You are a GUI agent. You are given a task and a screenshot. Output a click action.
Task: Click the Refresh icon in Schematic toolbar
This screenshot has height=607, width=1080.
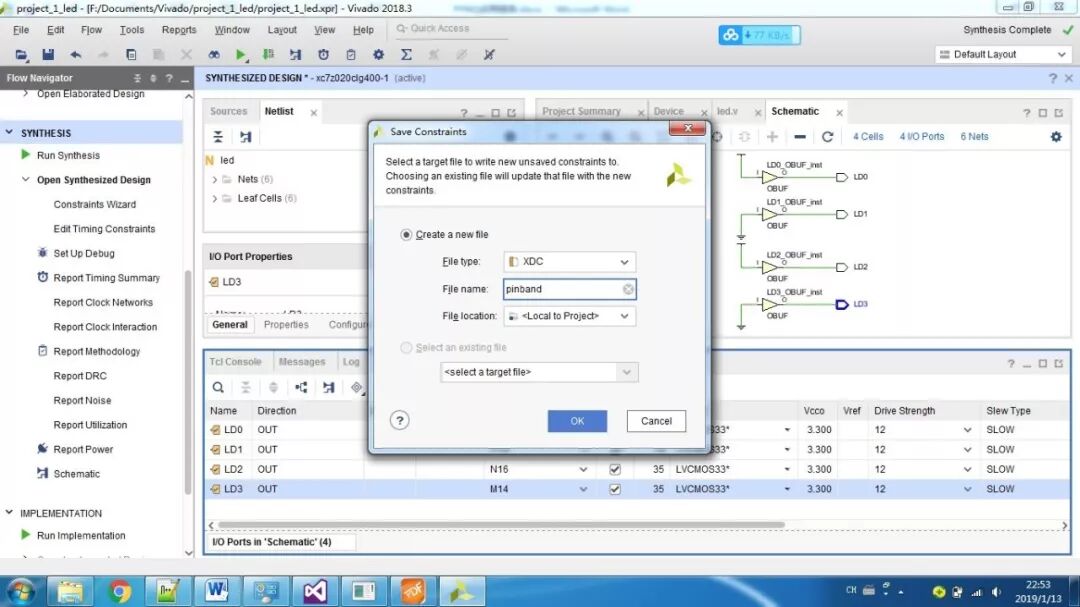click(x=827, y=136)
